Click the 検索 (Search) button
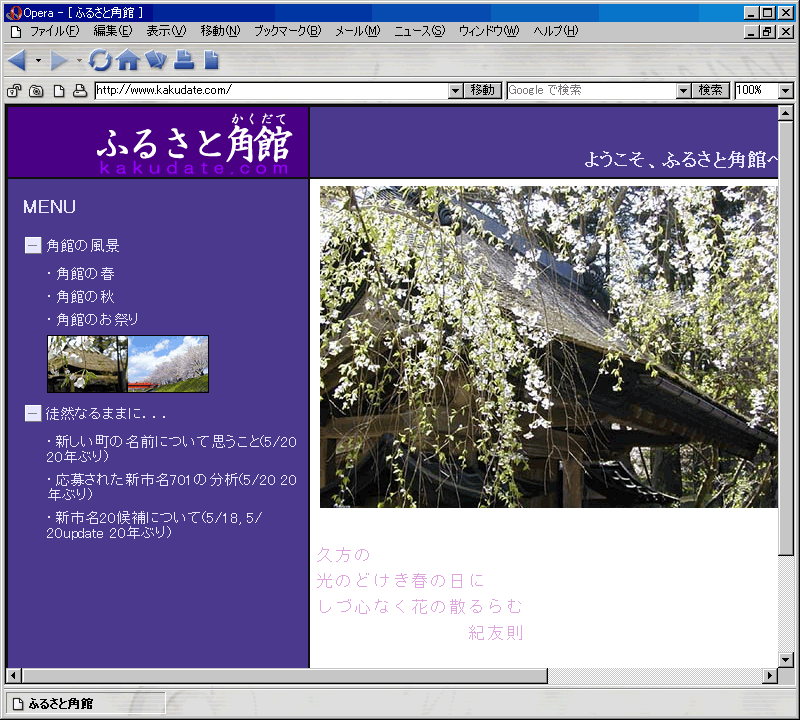 pyautogui.click(x=710, y=90)
